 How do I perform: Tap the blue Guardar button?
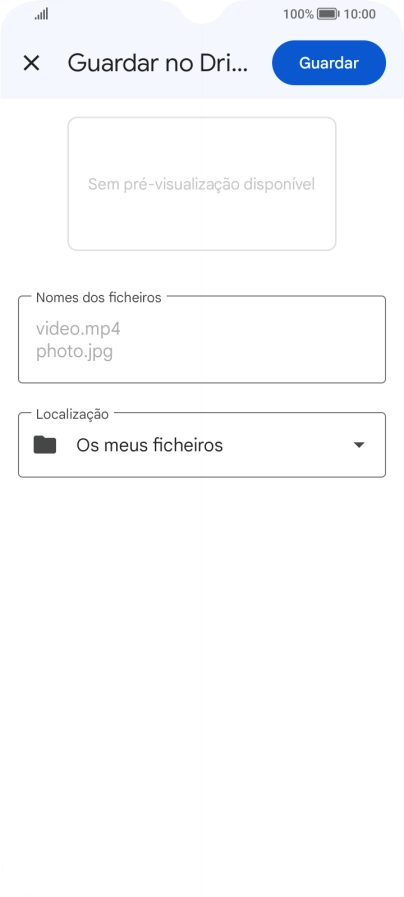pos(329,63)
